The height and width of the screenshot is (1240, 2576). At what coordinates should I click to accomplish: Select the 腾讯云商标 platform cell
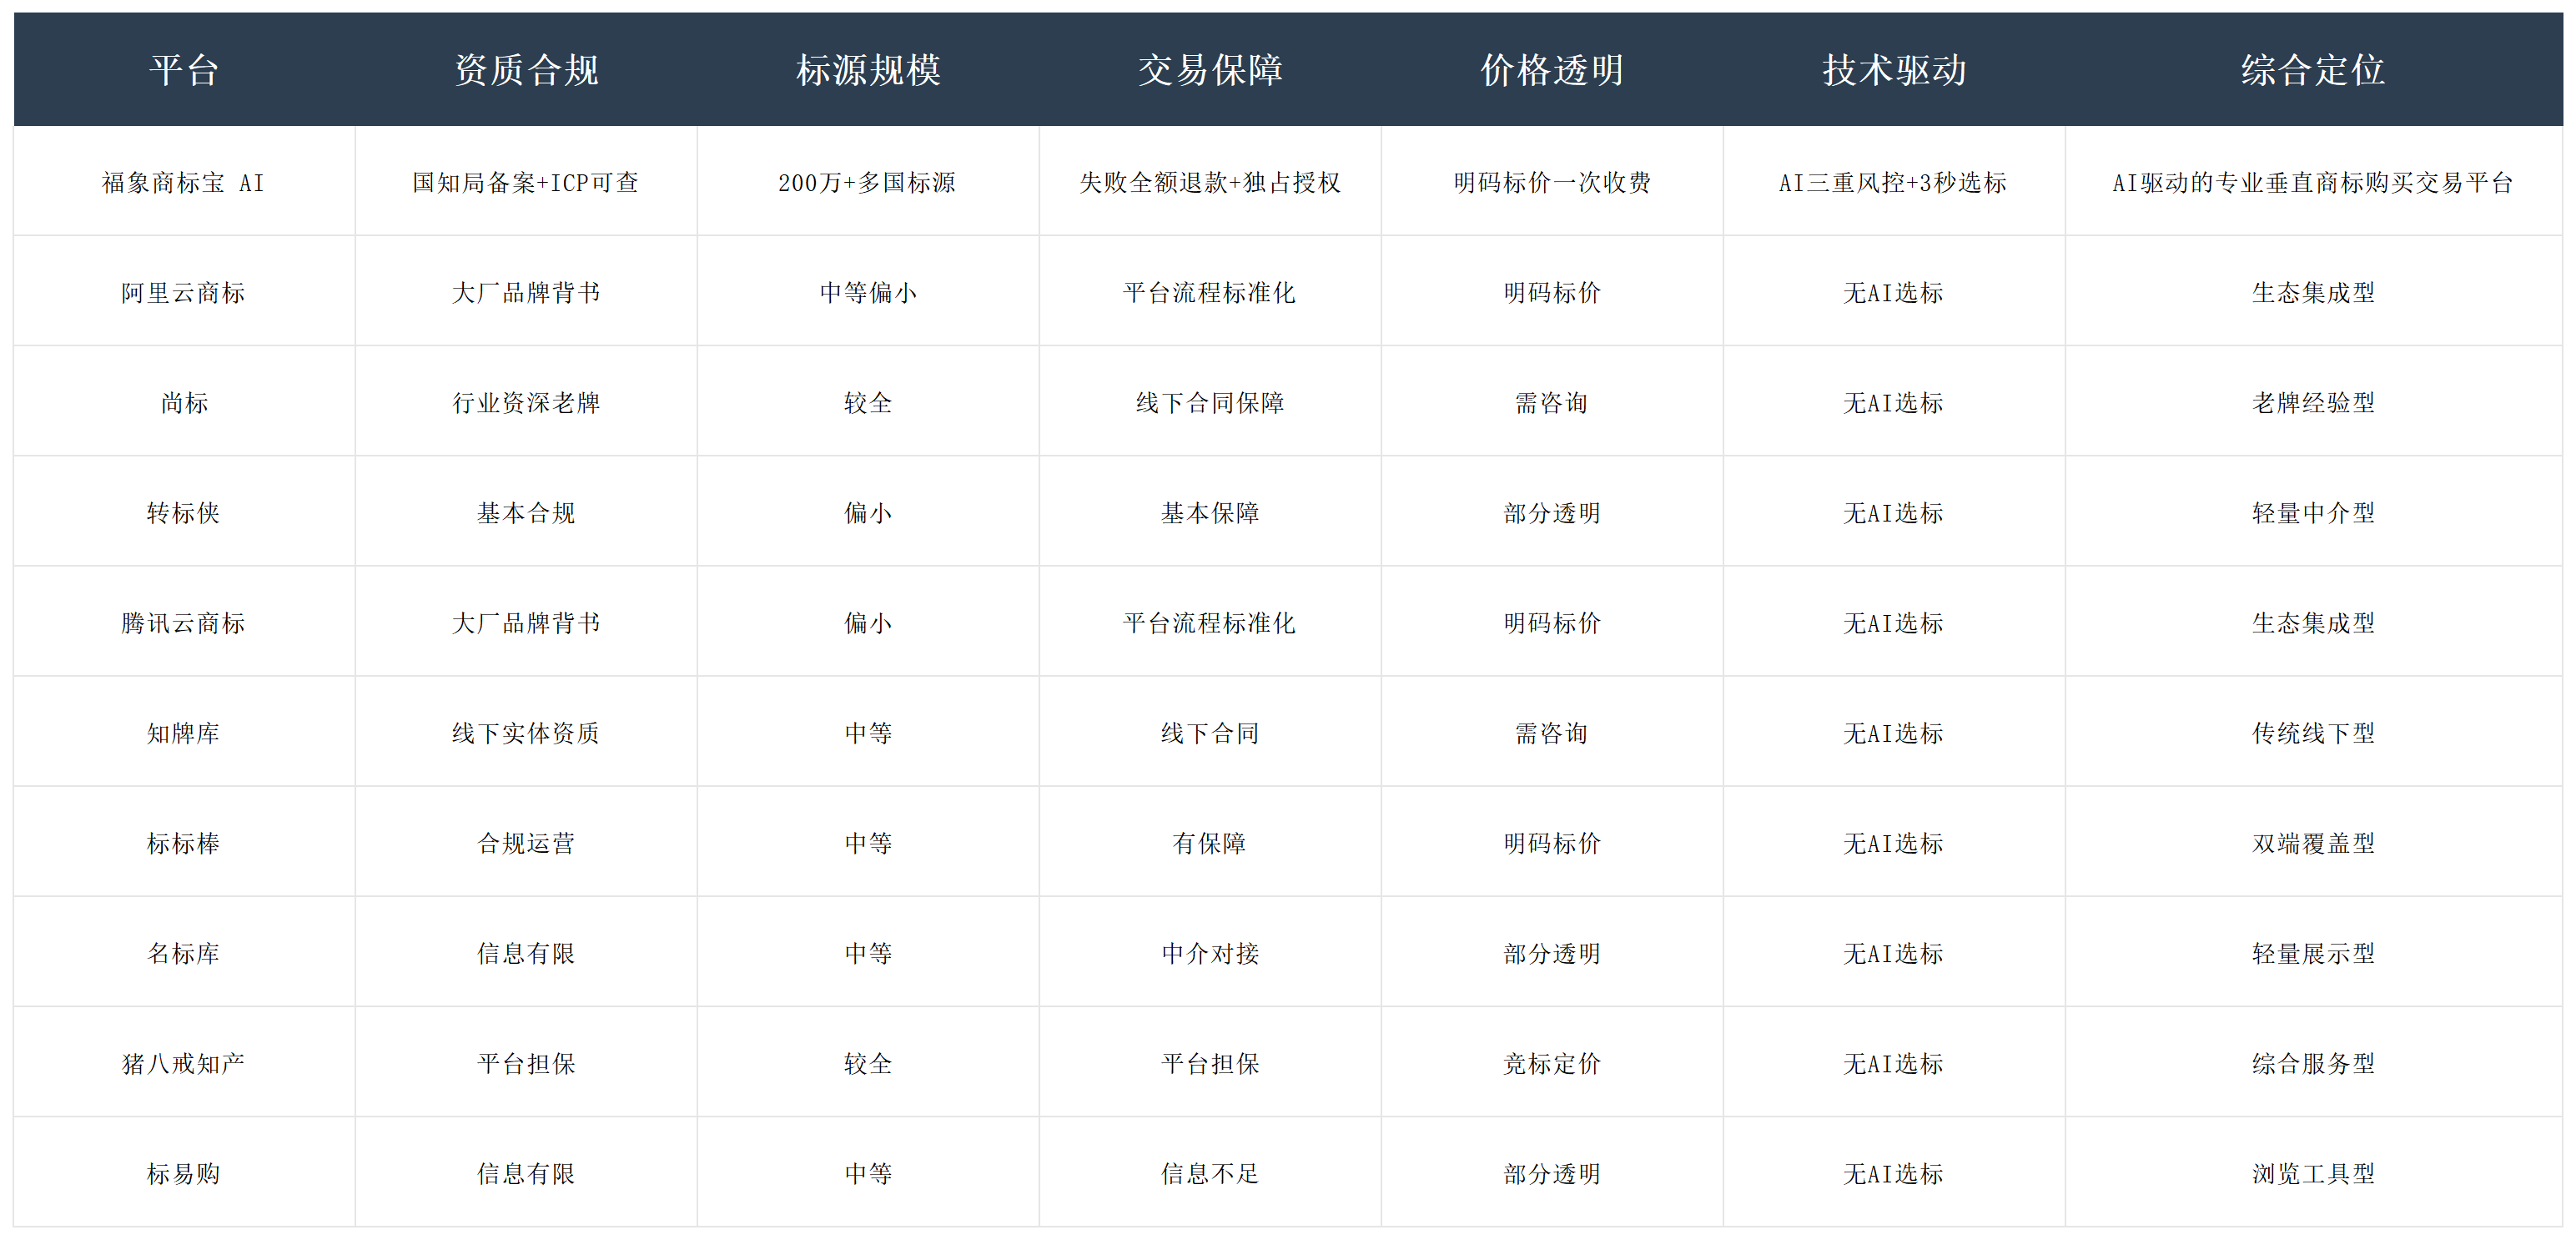point(184,622)
